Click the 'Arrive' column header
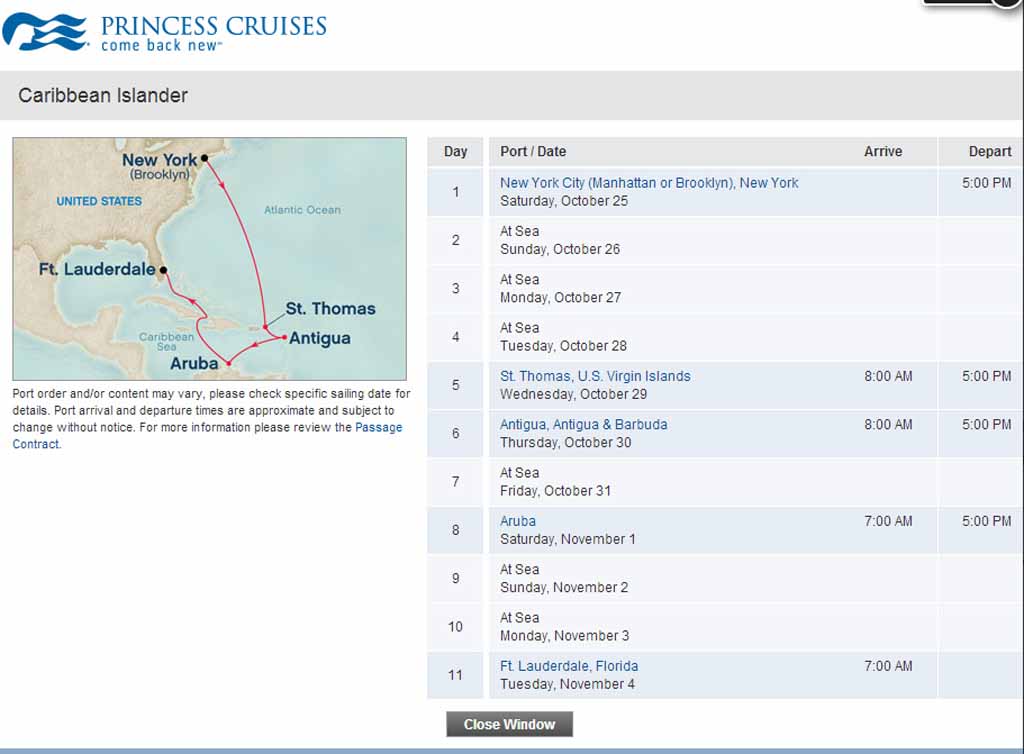Screen dimensions: 1024x754 pos(883,151)
